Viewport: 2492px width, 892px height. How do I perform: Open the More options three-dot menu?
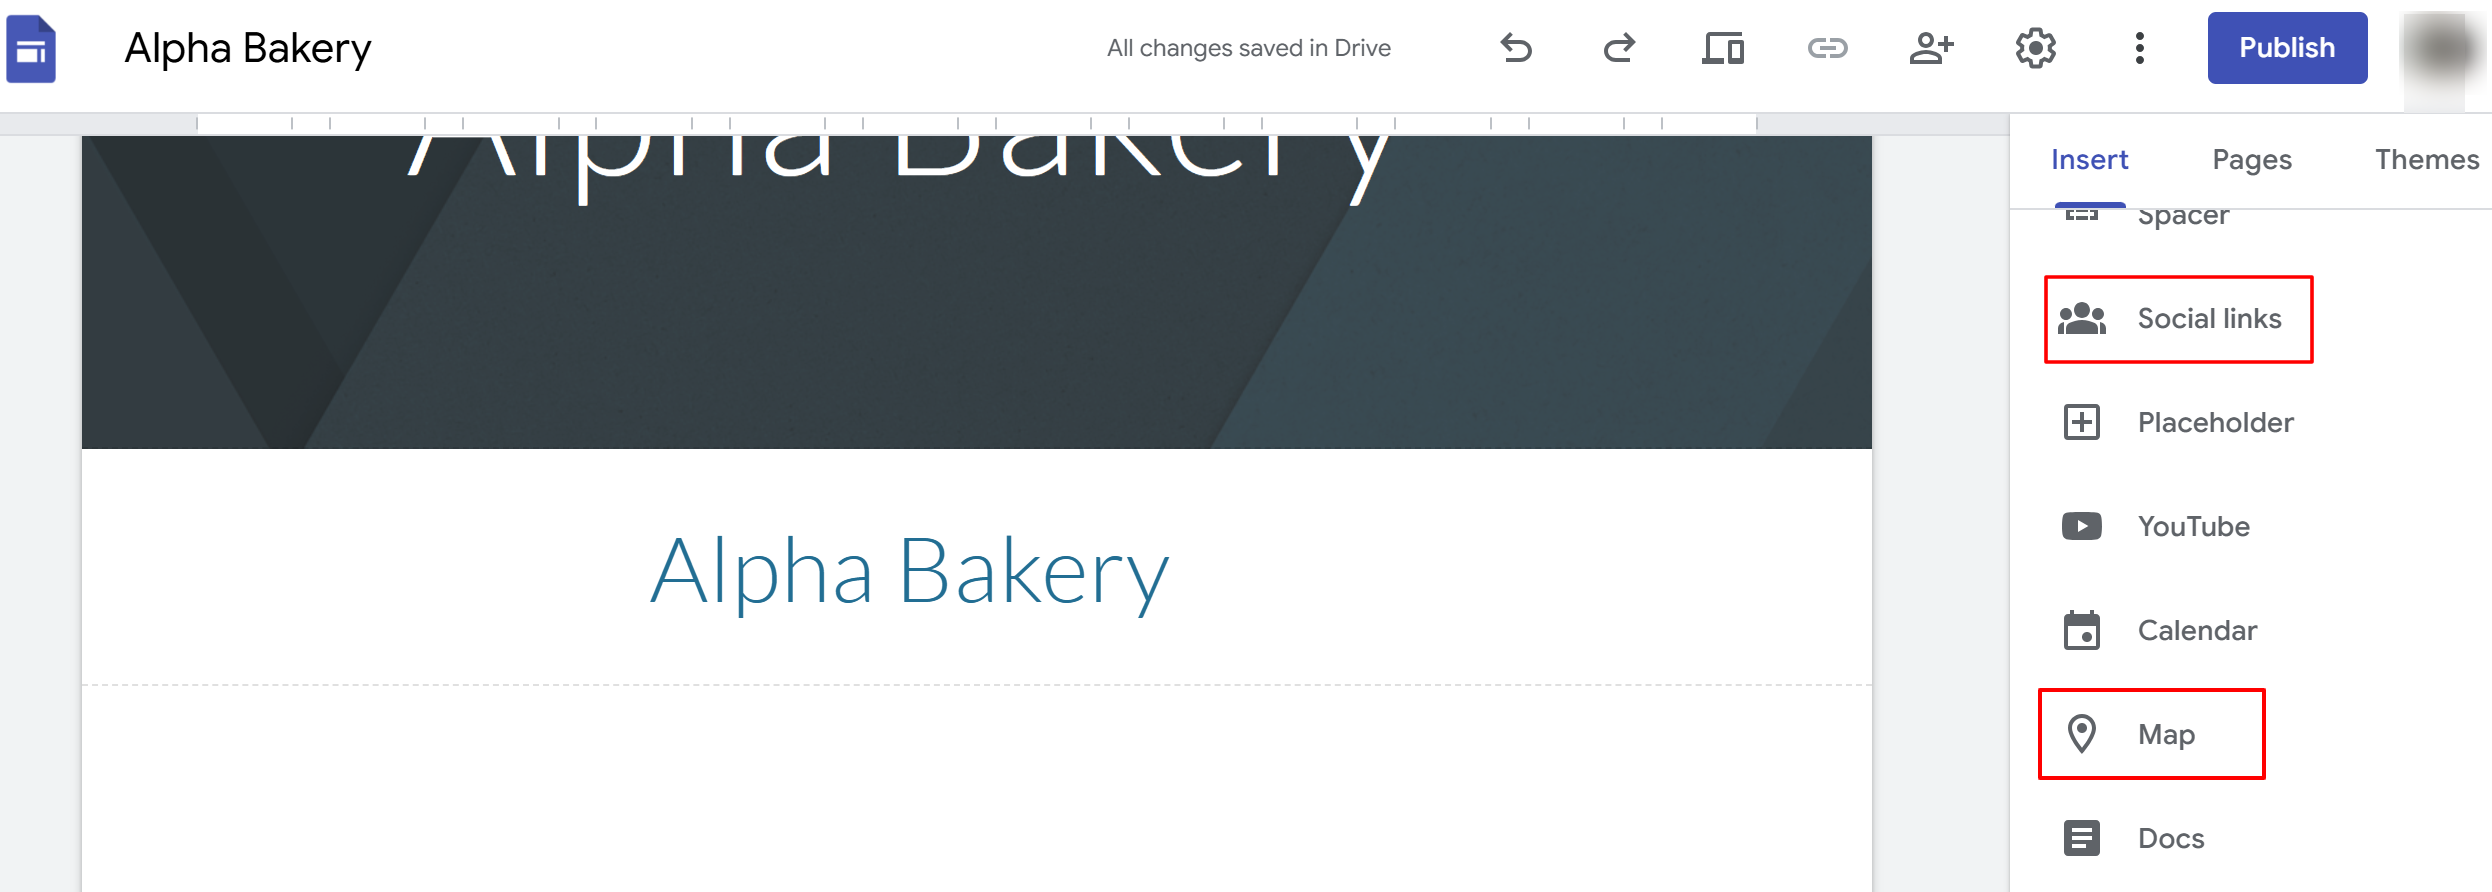2139,48
